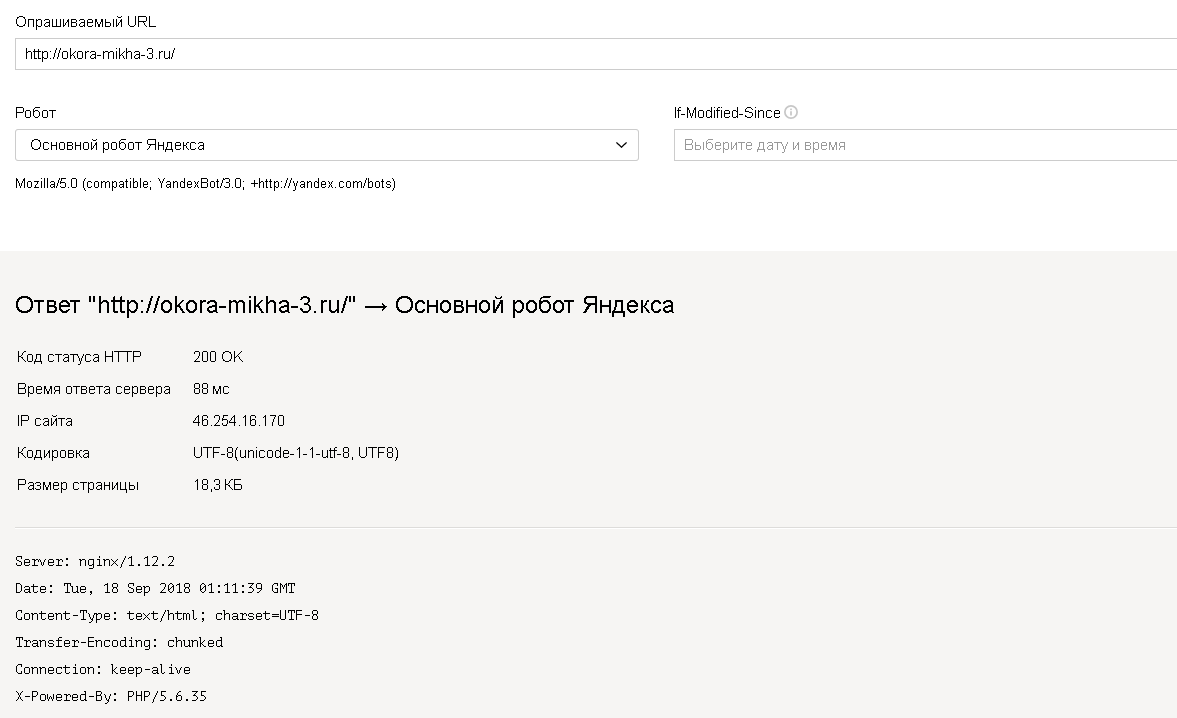Click the 88 мс response time value

pos(211,389)
